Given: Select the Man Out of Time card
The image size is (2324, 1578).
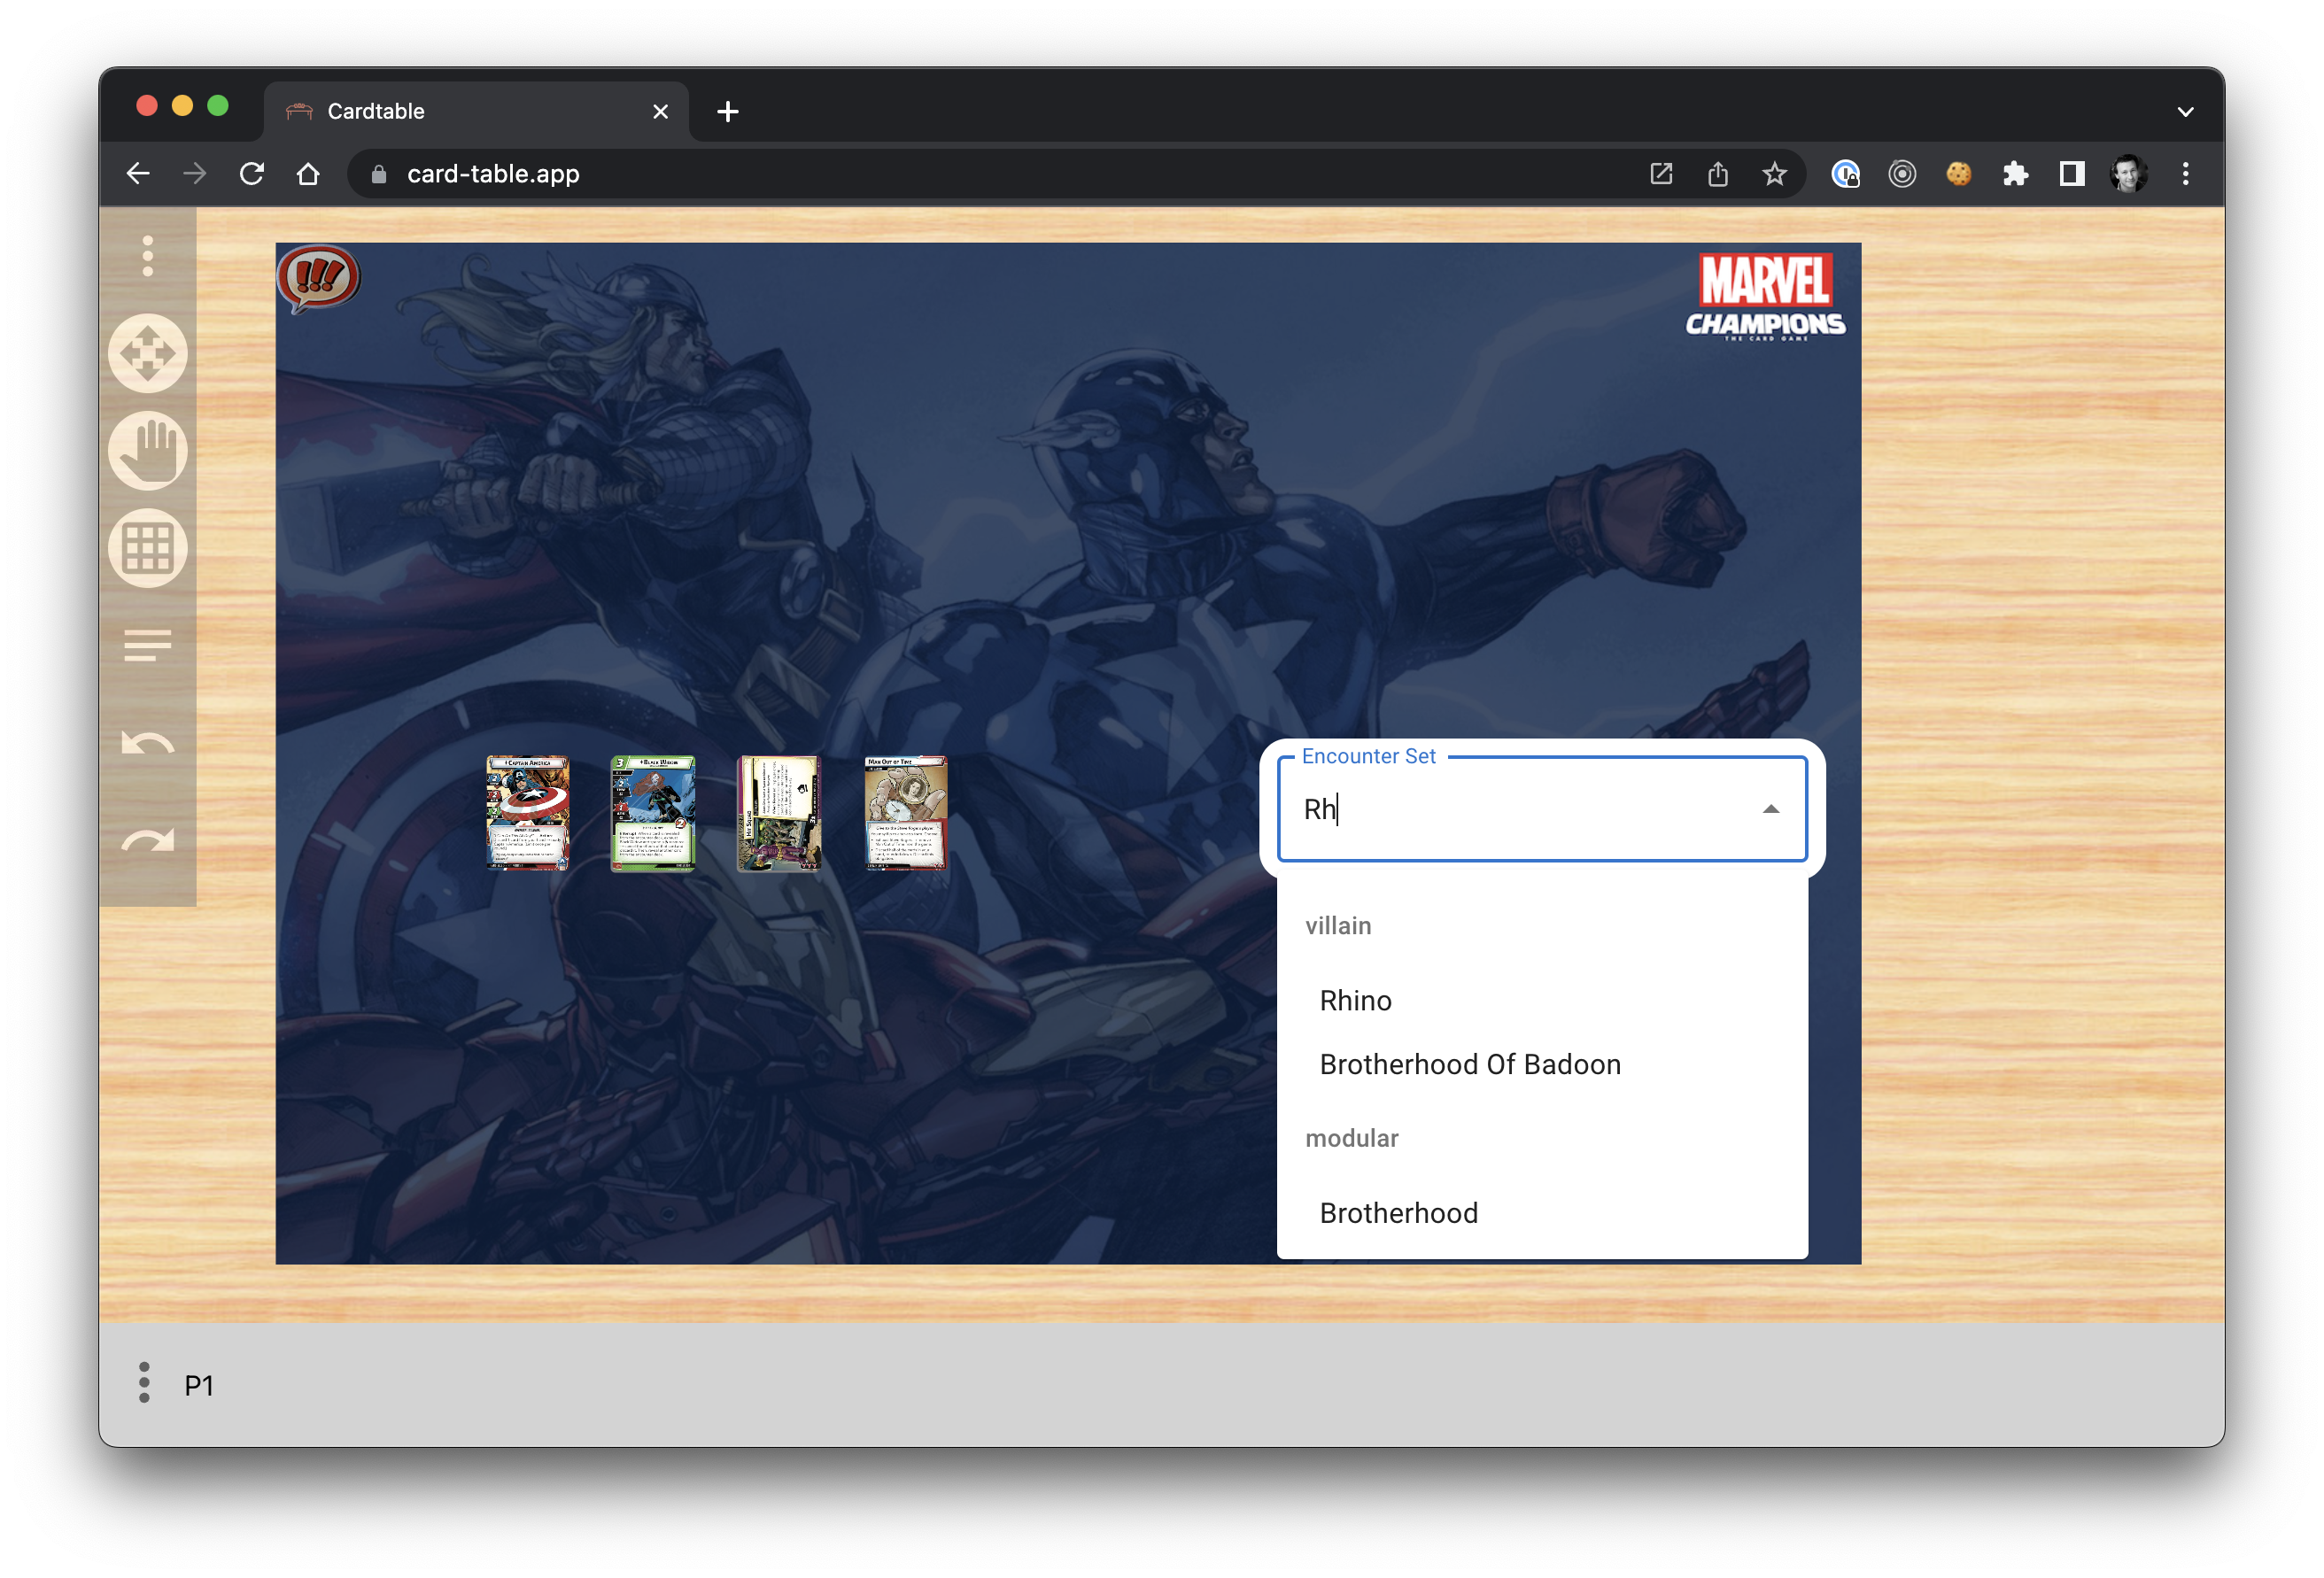Looking at the screenshot, I should 906,813.
